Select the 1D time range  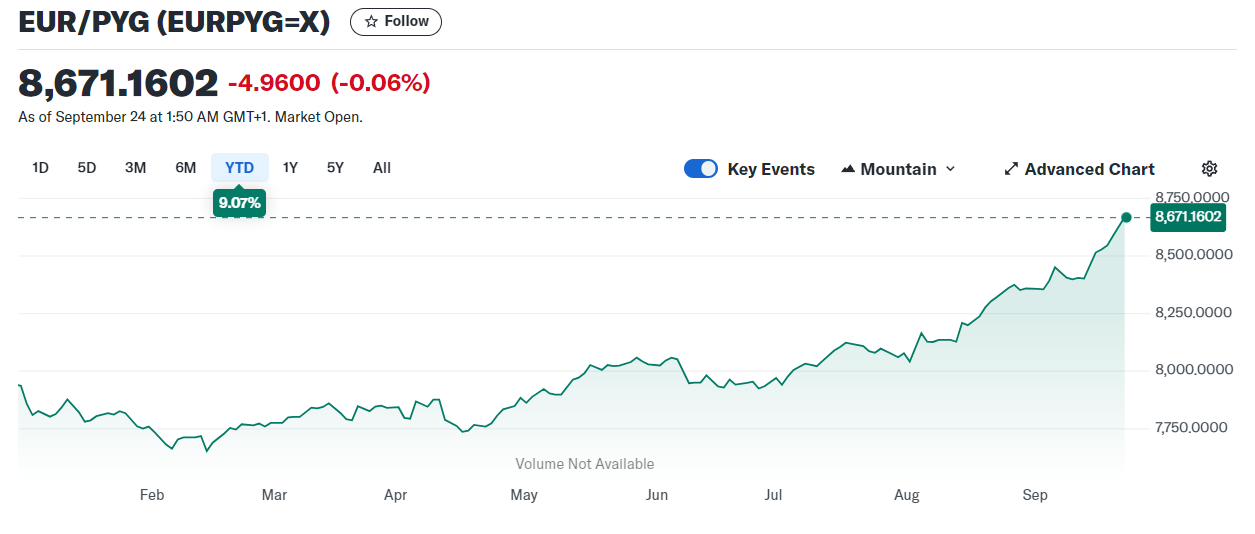coord(40,168)
